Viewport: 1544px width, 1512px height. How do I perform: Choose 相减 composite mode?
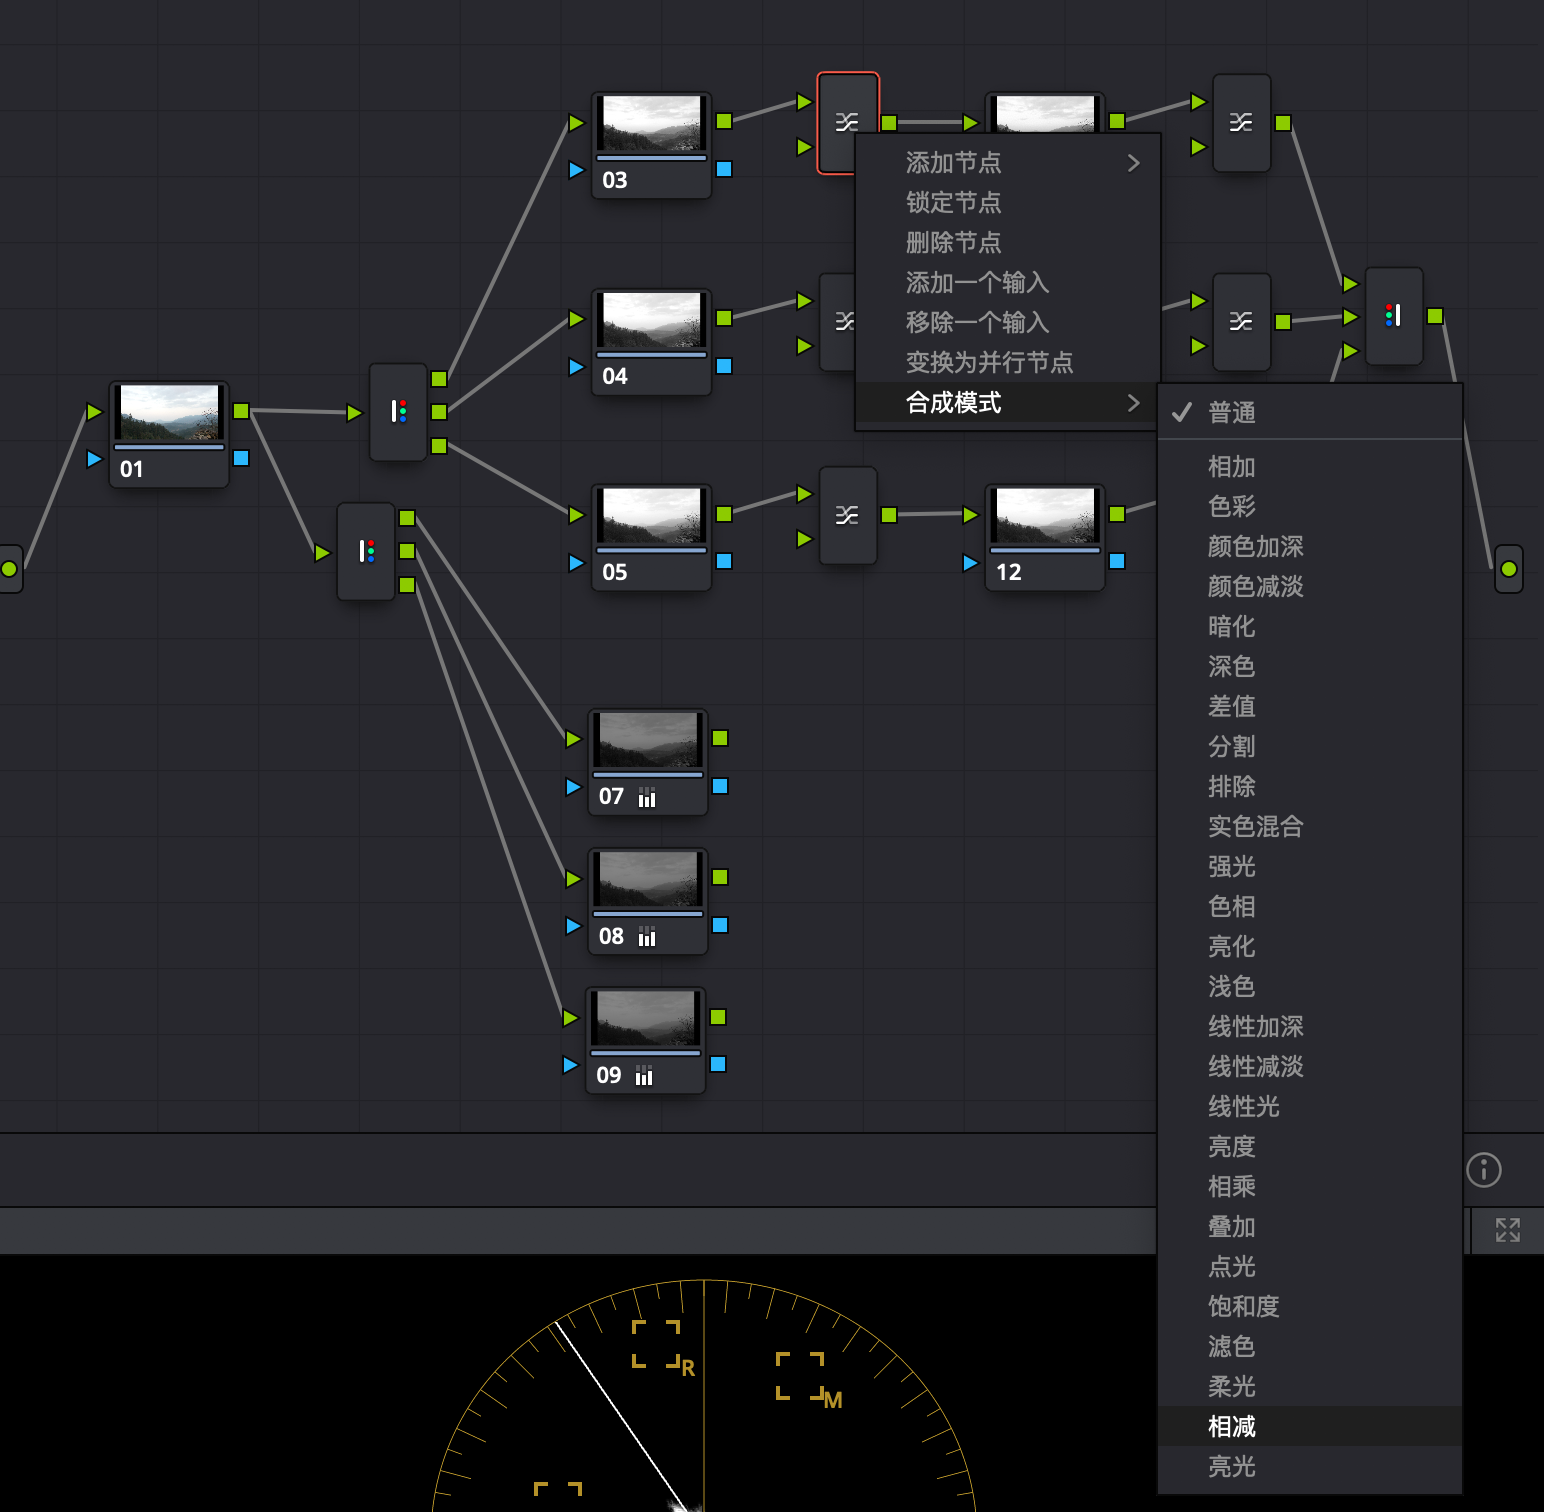(1231, 1426)
